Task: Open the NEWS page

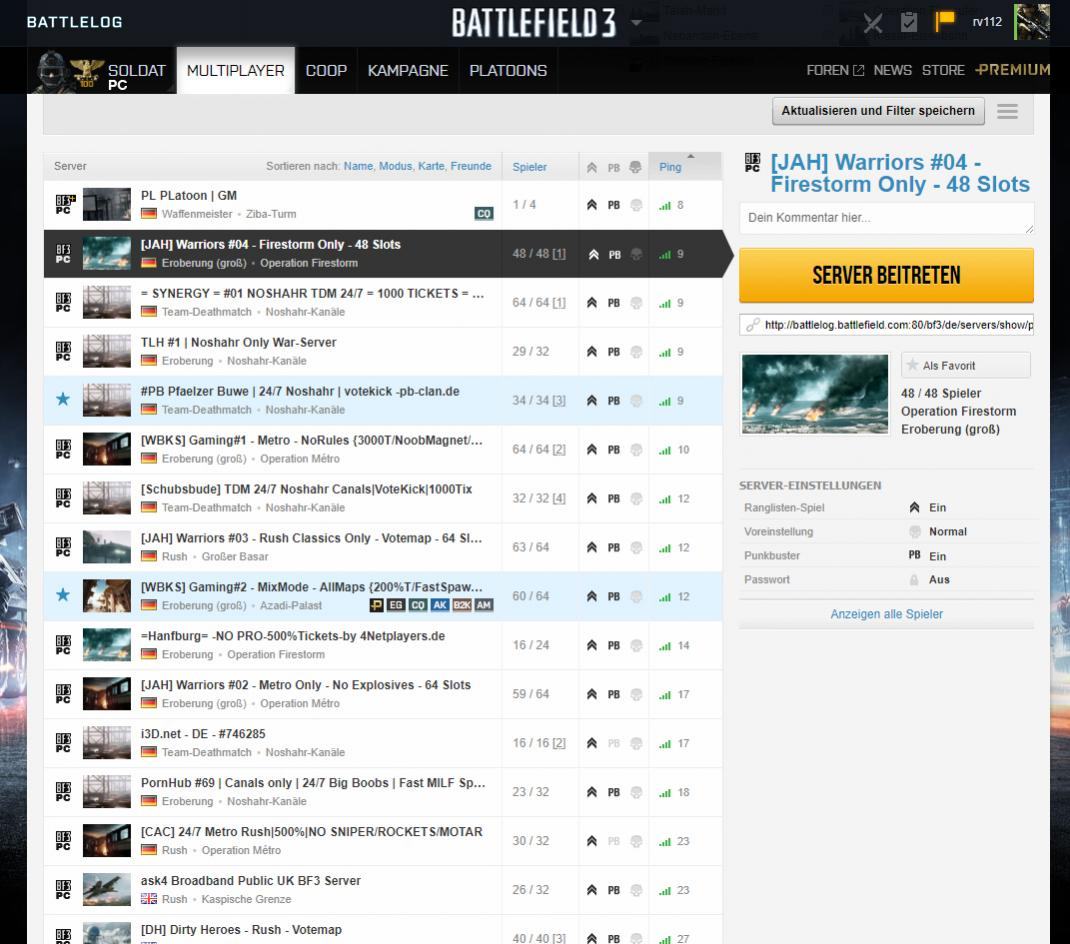Action: (893, 70)
